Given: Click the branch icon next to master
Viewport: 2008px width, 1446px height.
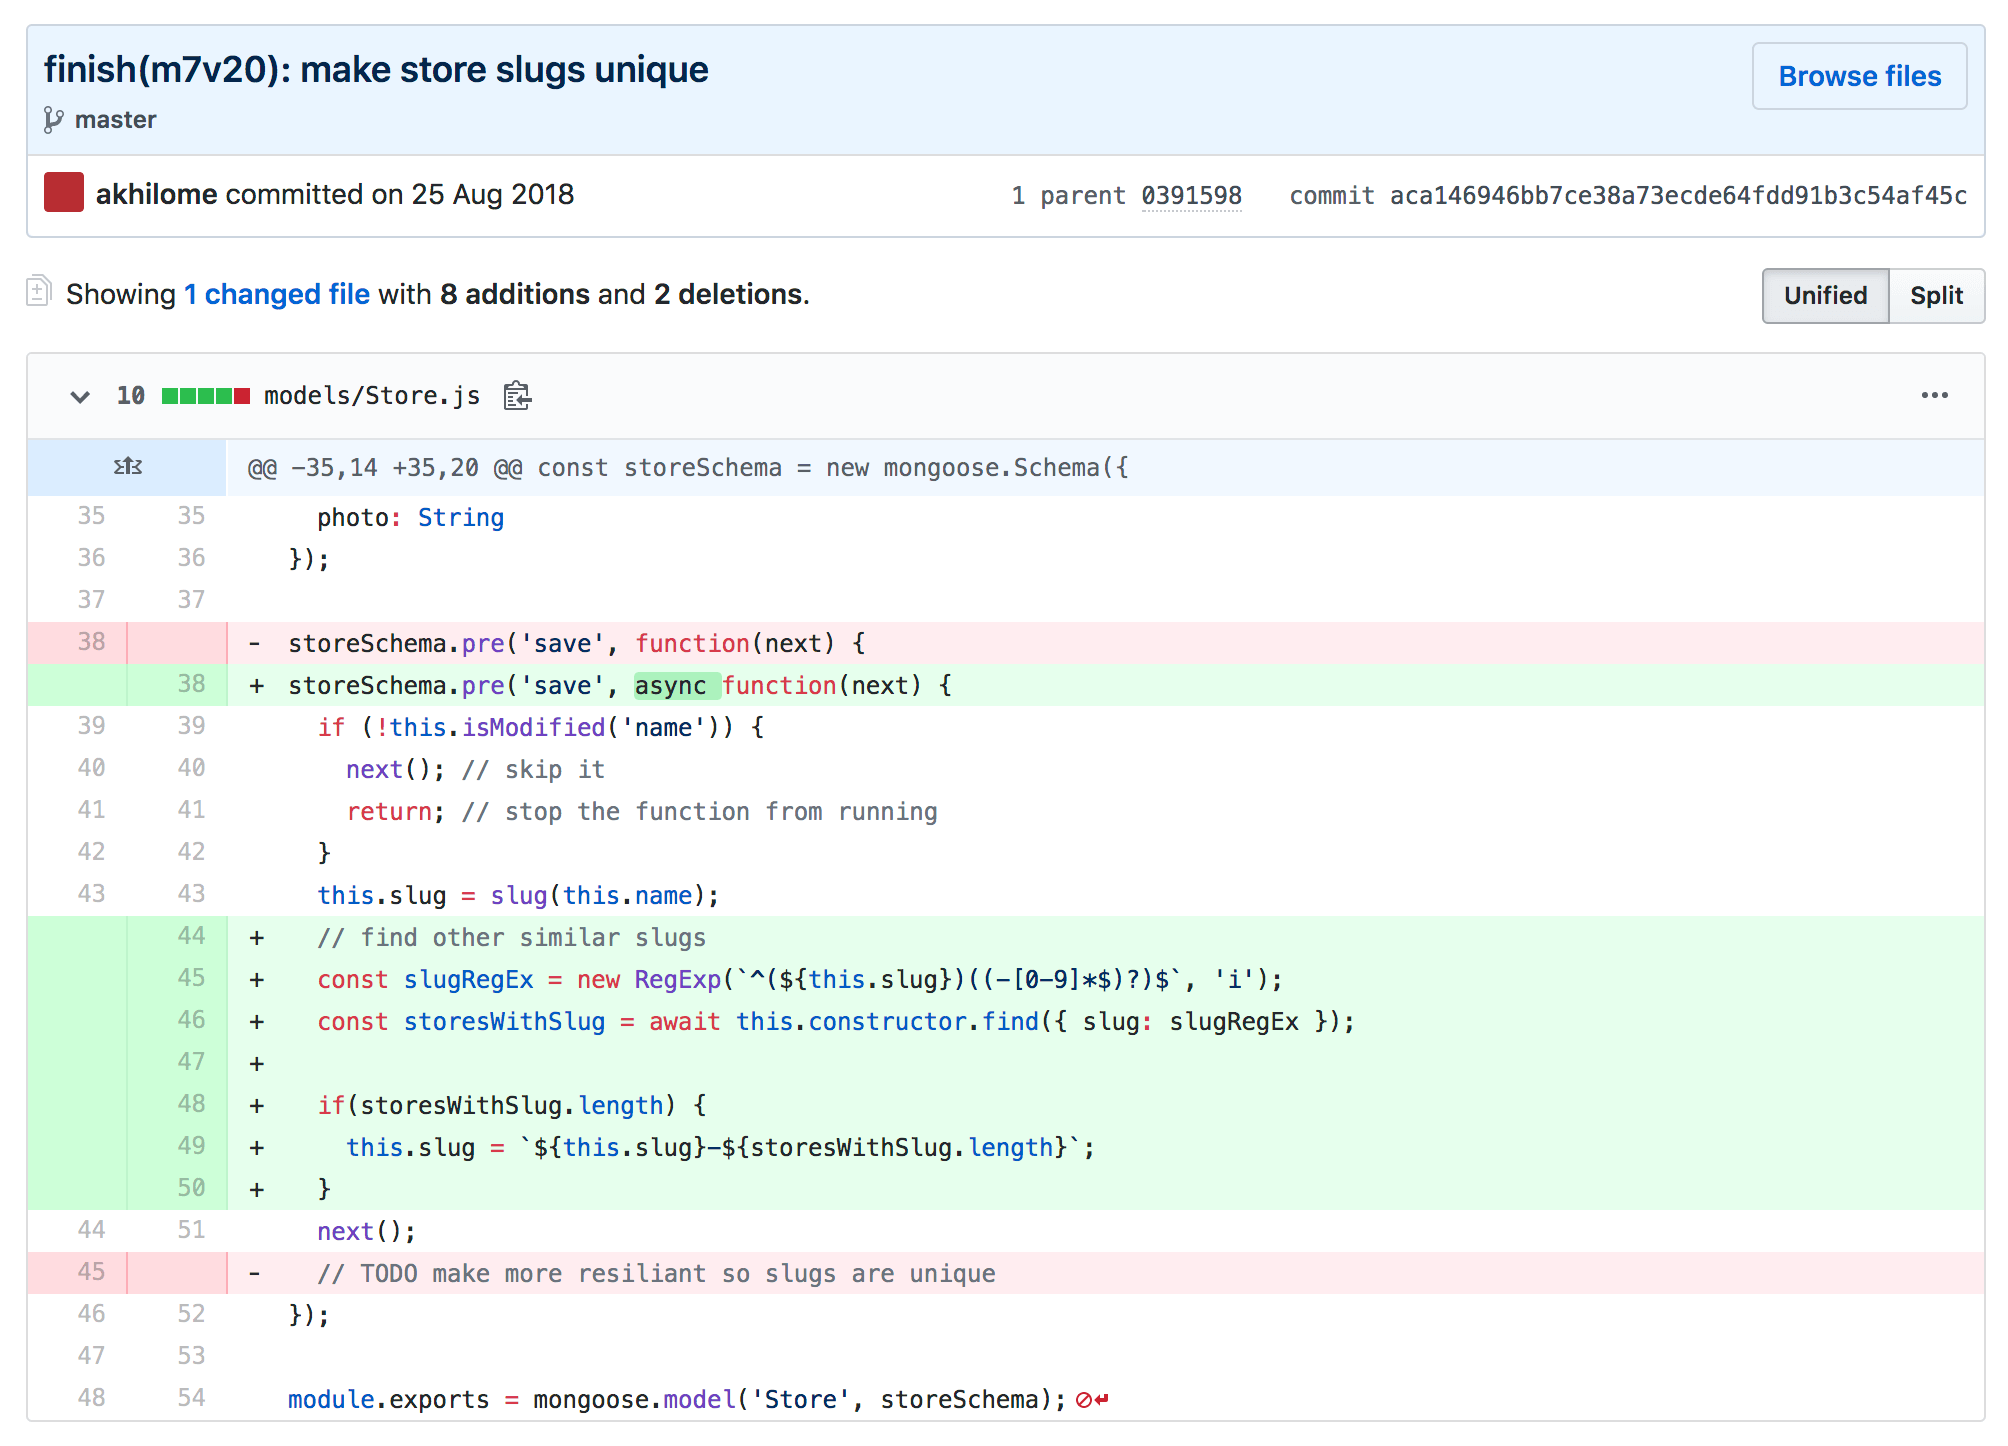Looking at the screenshot, I should tap(51, 119).
